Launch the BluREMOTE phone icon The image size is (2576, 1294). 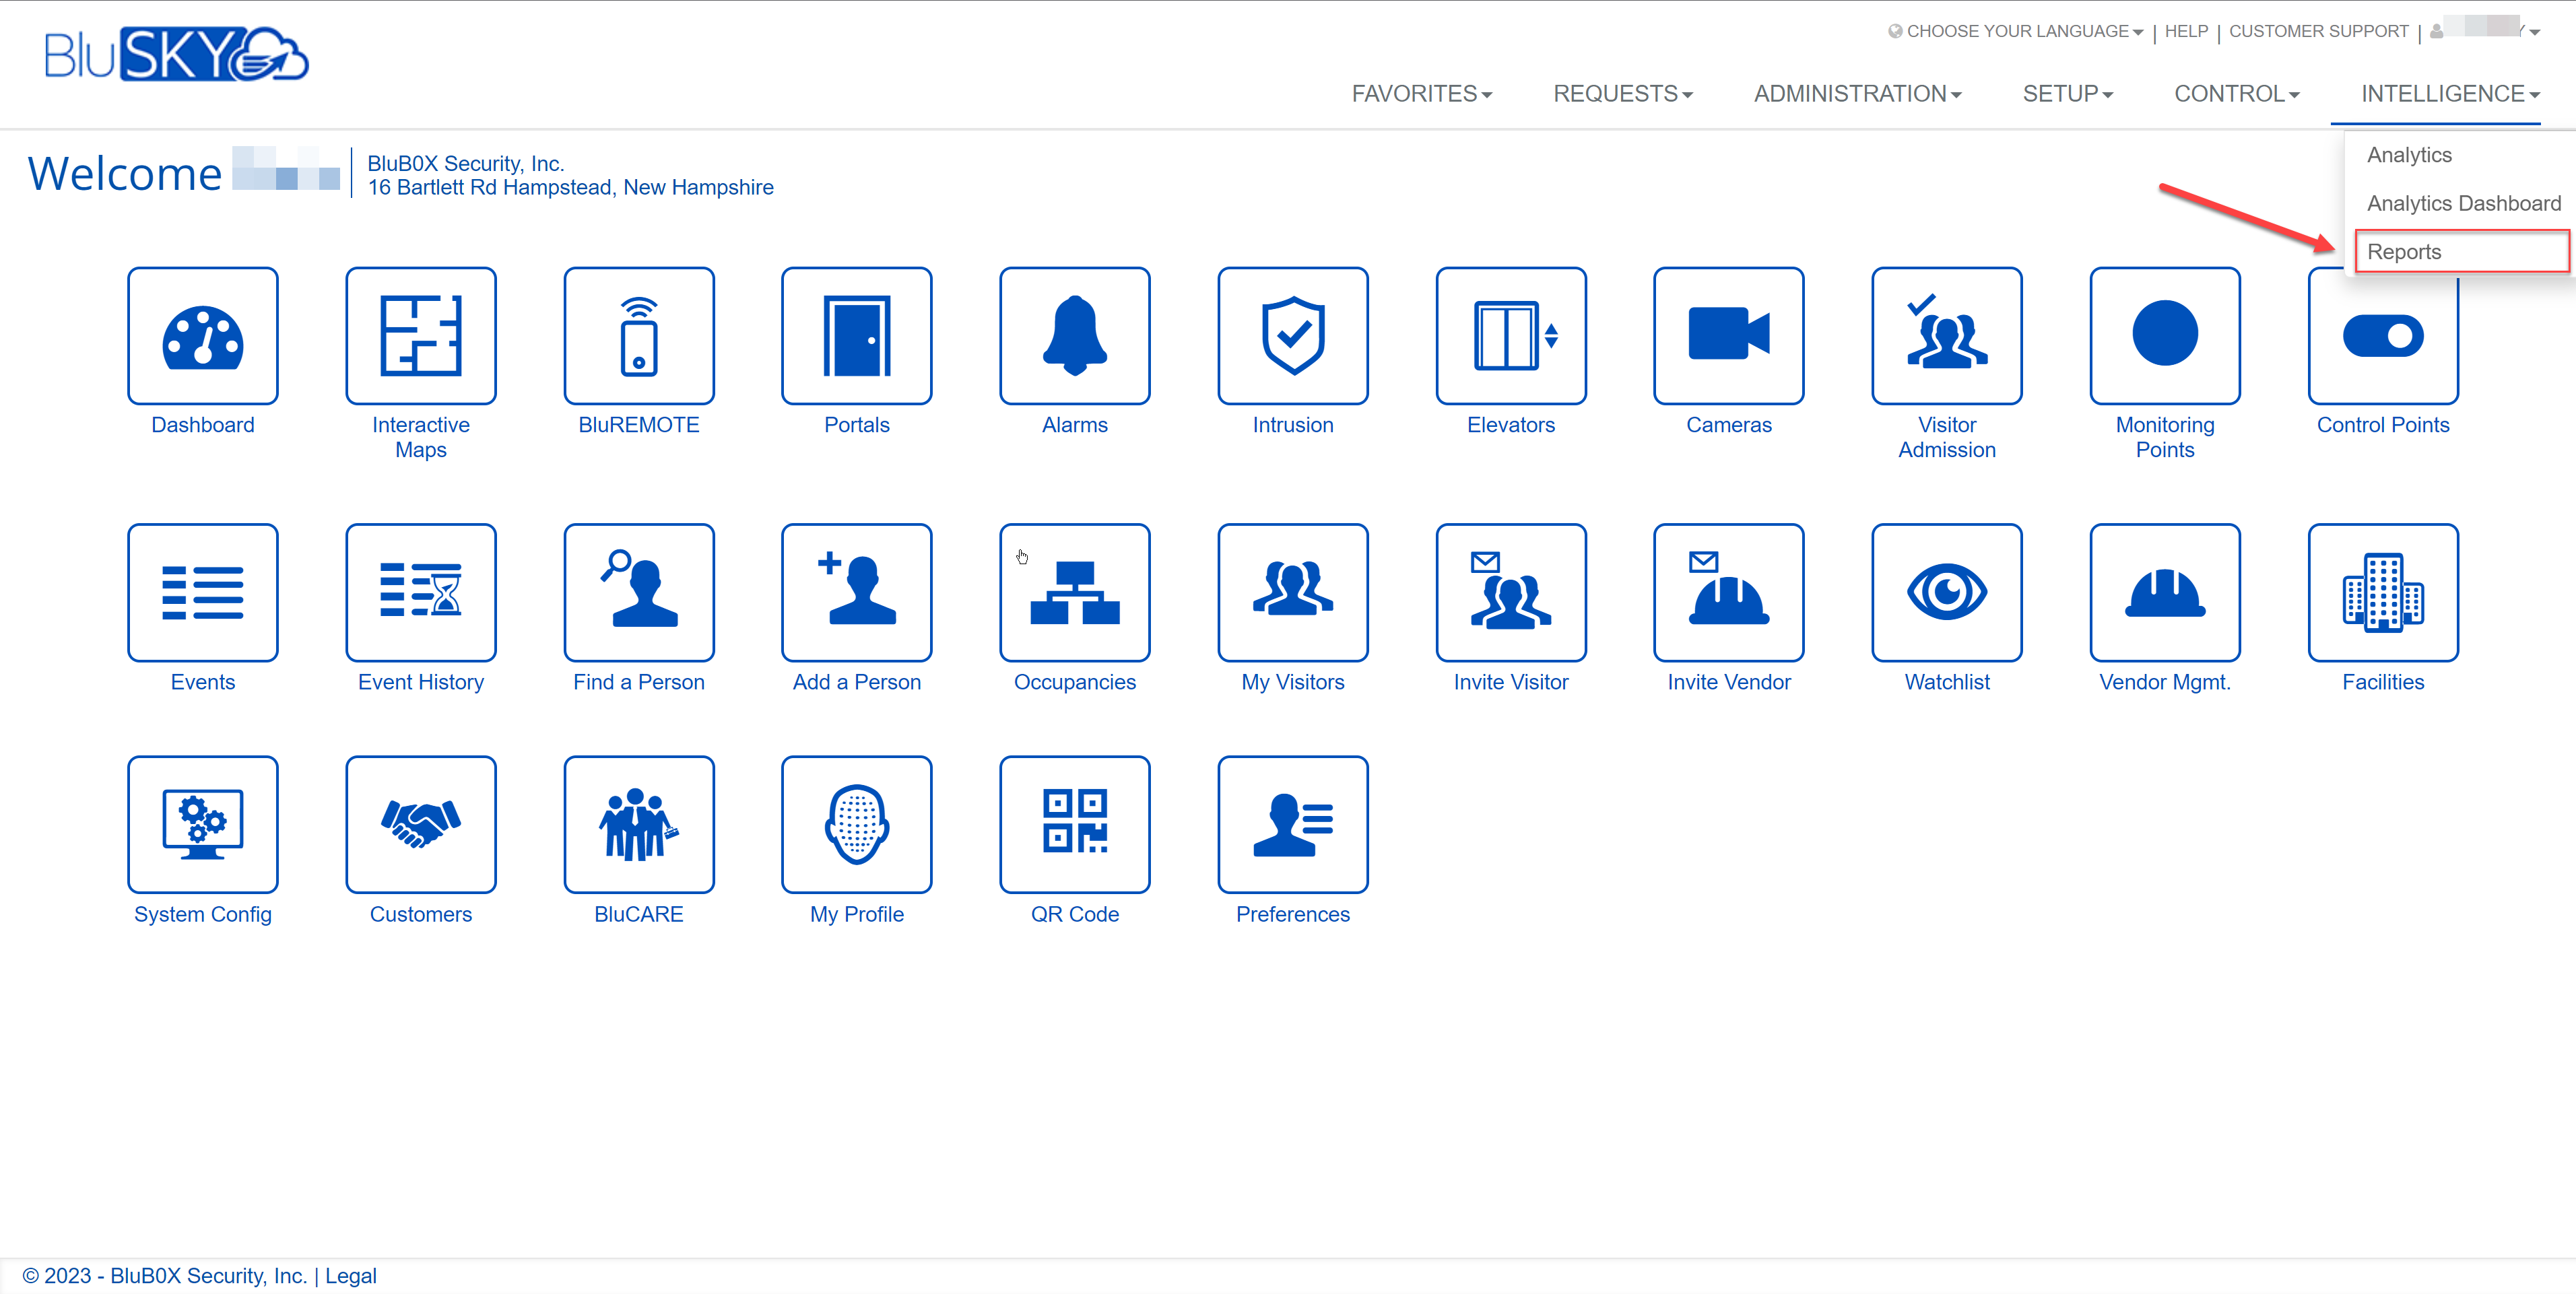tap(639, 336)
